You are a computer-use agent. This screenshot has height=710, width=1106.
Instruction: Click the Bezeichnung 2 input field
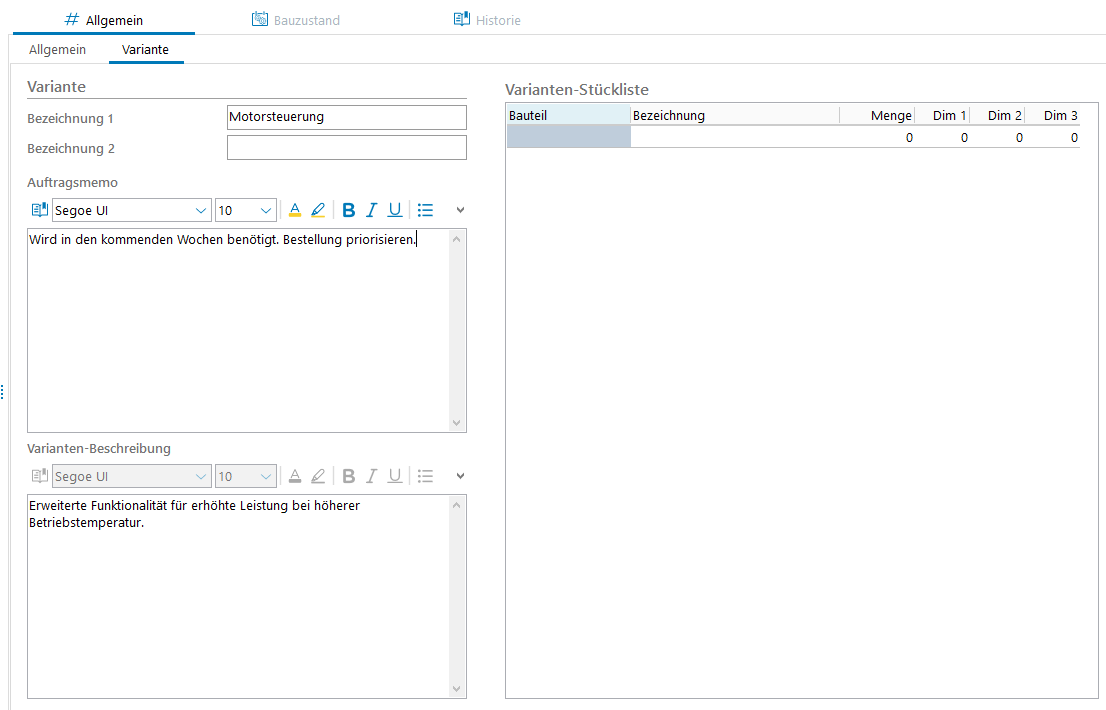tap(346, 148)
